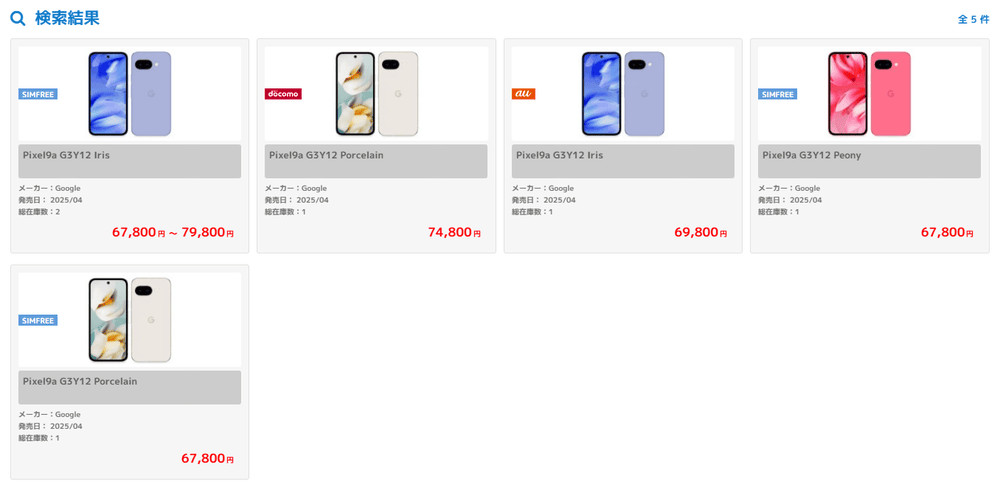Screen dimensions: 1000x487
Task: Click the SIMFREE badge on the Peony card
Action: tap(778, 94)
